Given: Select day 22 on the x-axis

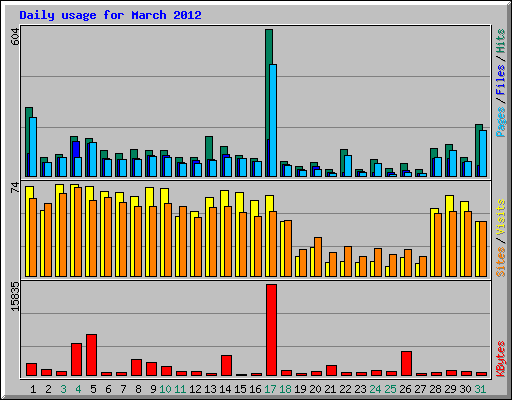Looking at the screenshot, I should (x=345, y=389).
